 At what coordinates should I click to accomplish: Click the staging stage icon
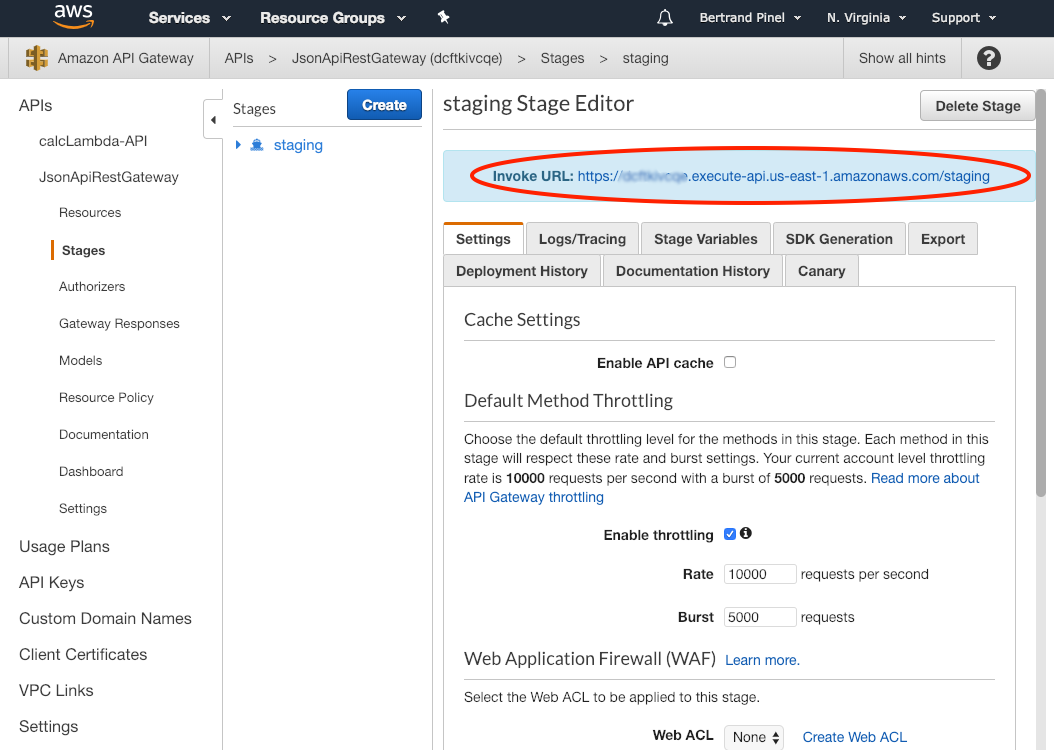coord(257,145)
